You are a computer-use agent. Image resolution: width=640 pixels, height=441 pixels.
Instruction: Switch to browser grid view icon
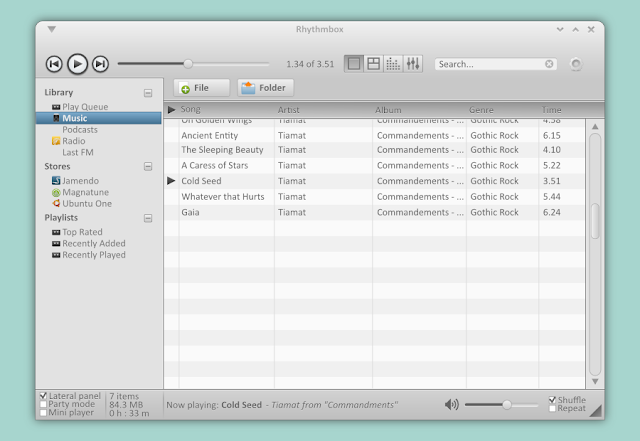[x=373, y=64]
